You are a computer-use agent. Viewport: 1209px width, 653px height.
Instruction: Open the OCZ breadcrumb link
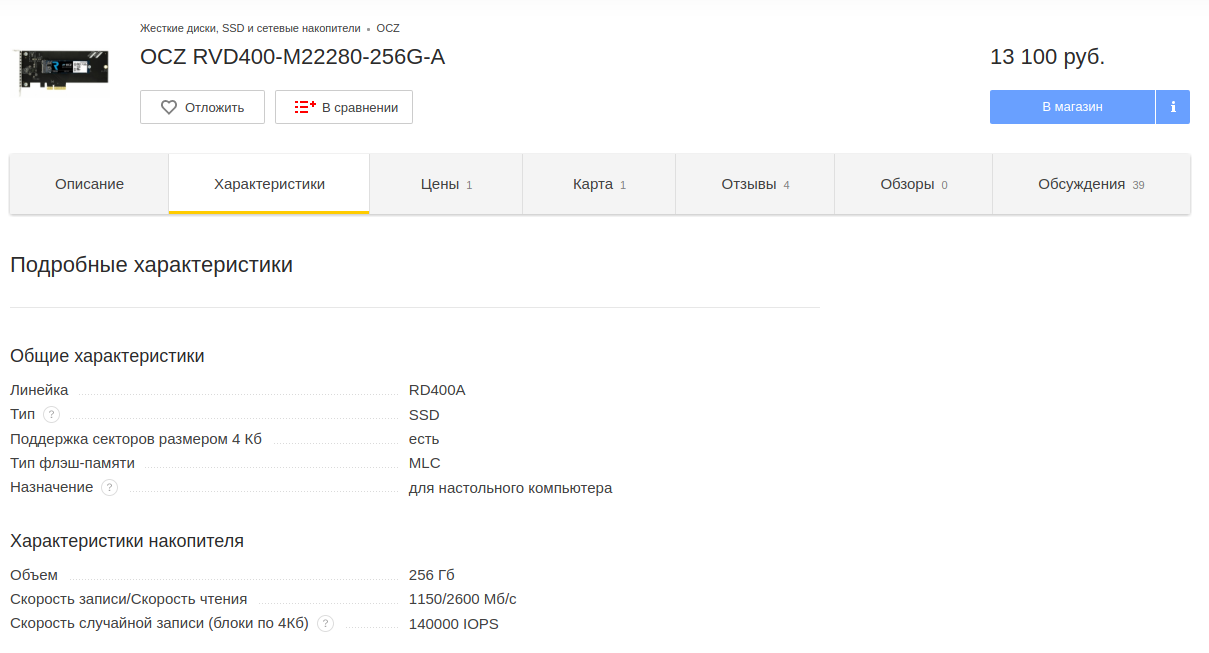(388, 28)
